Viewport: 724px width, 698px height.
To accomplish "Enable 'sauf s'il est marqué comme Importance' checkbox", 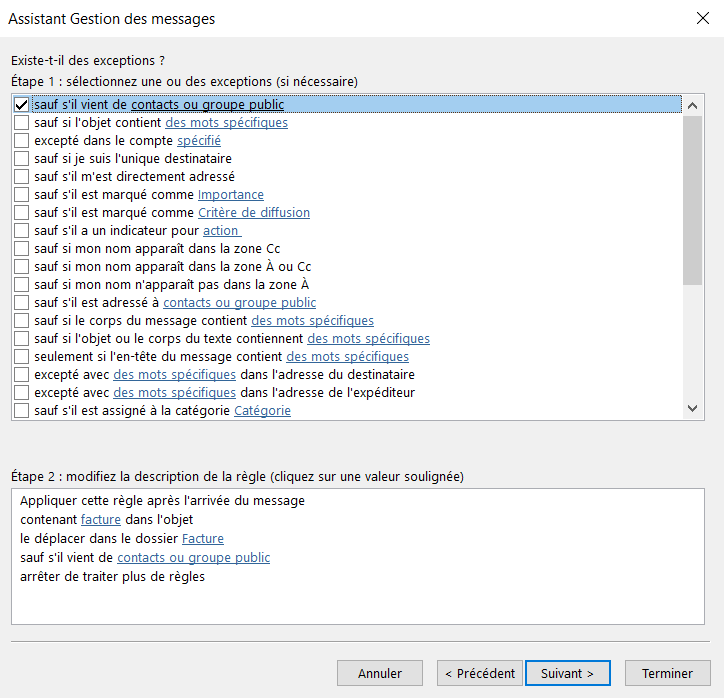I will tap(21, 195).
